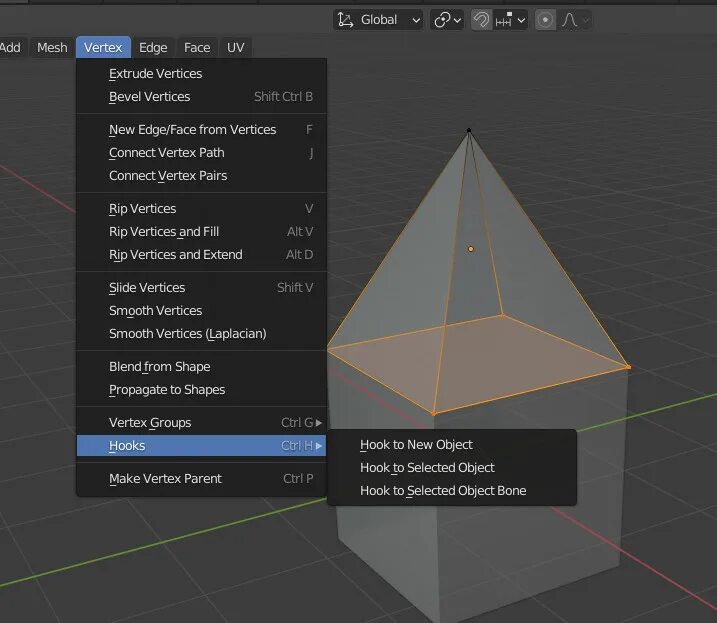Image resolution: width=717 pixels, height=623 pixels.
Task: Select Hook to Selected Object Bone
Action: tap(452, 490)
